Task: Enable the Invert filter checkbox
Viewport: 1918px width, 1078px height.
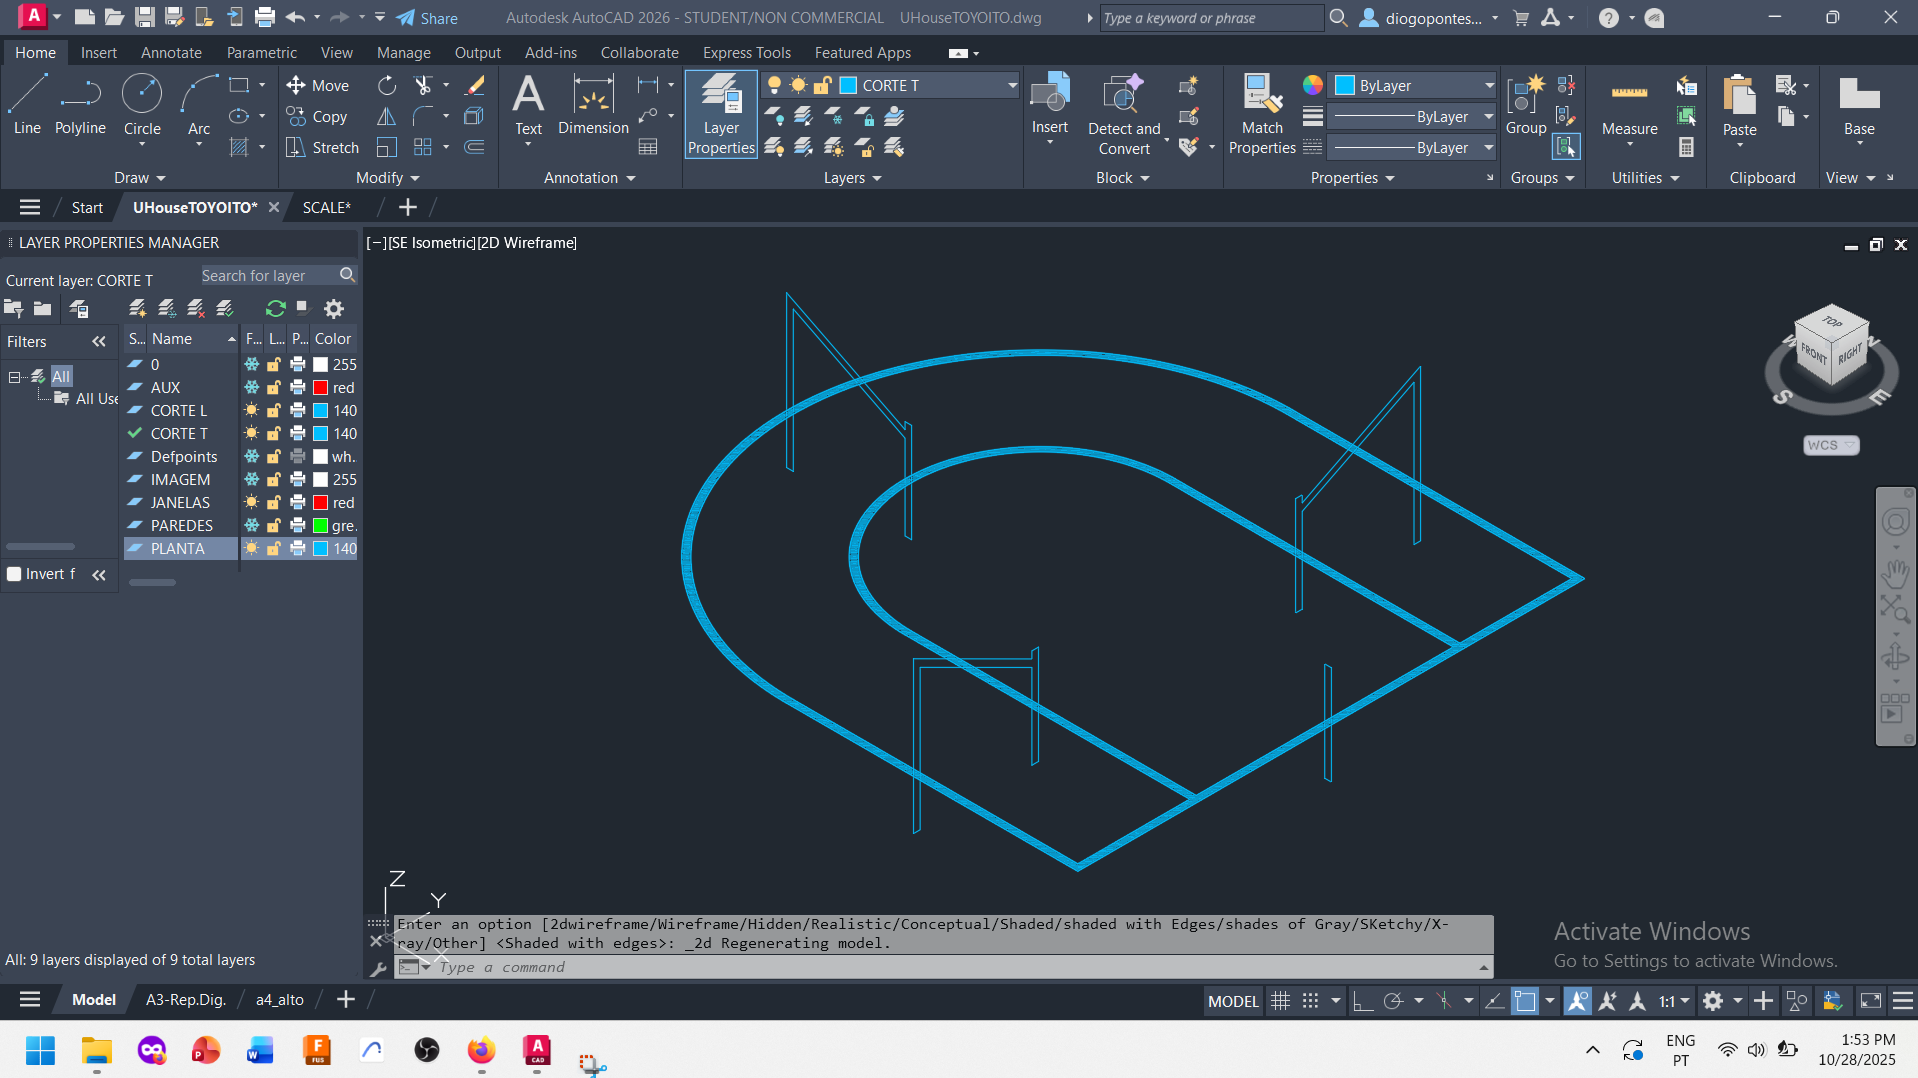Action: (x=15, y=574)
